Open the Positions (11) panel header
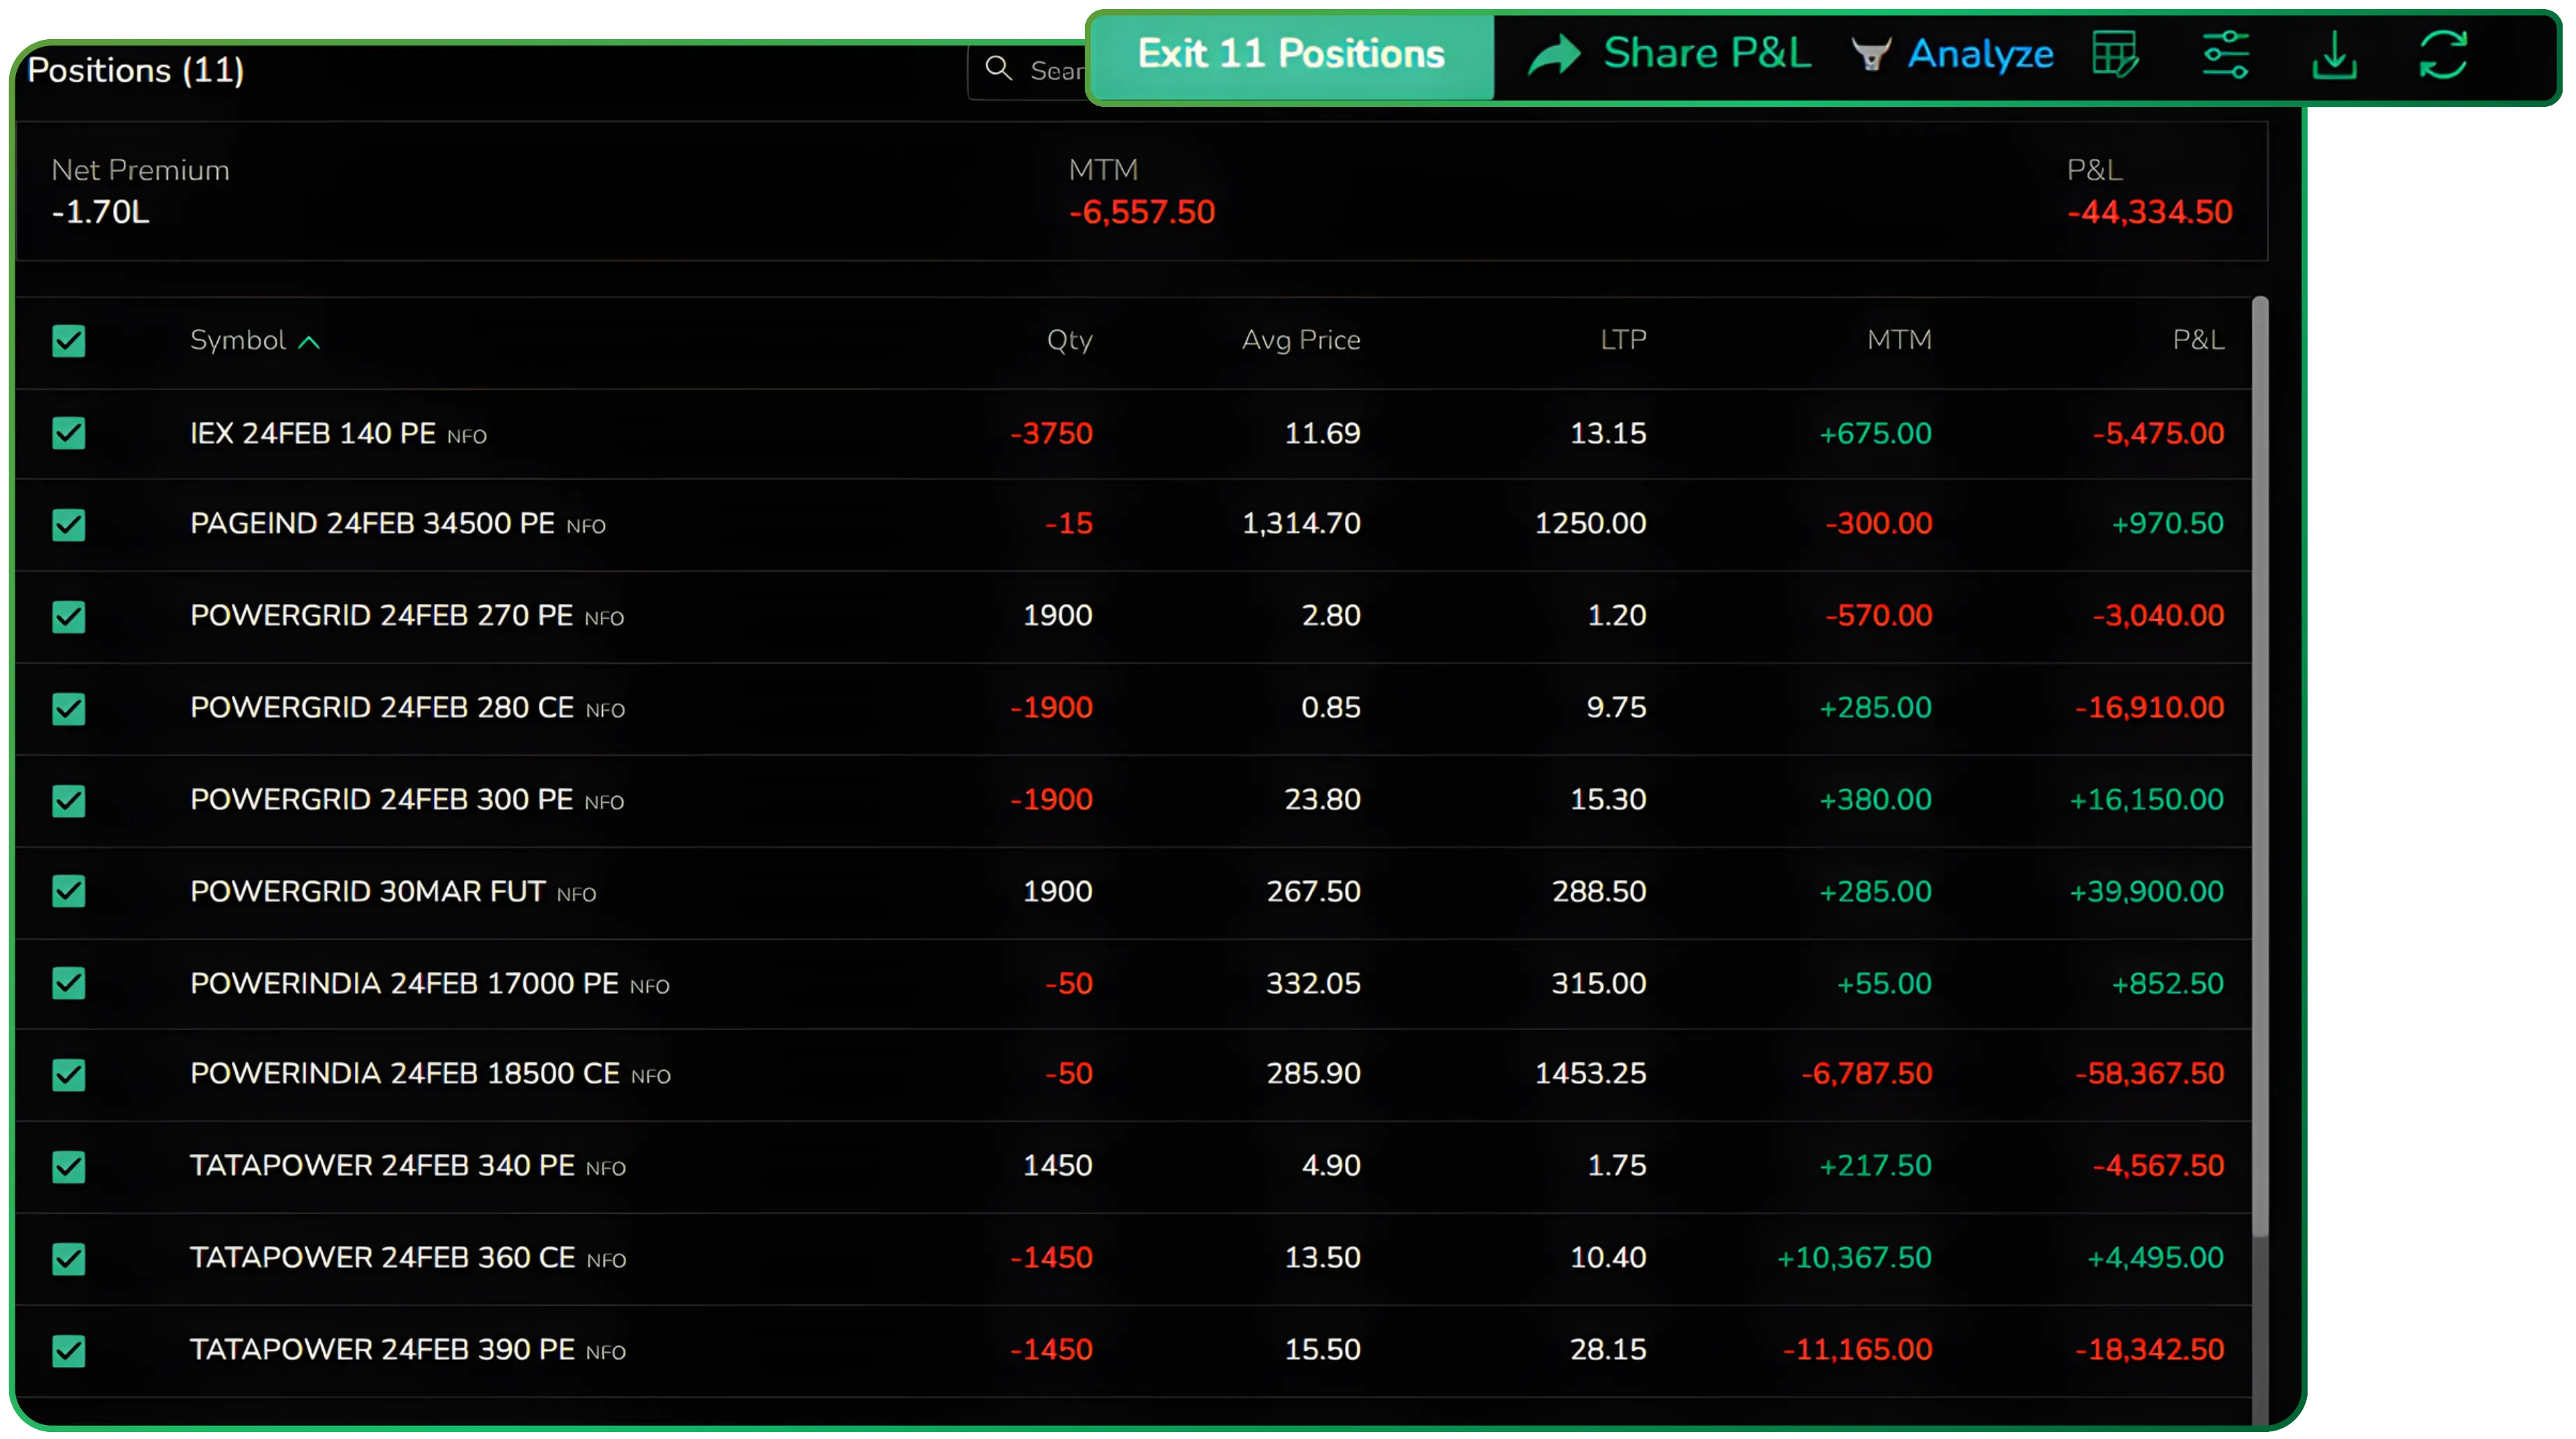Screen dimensions: 2576x1439 (135, 70)
